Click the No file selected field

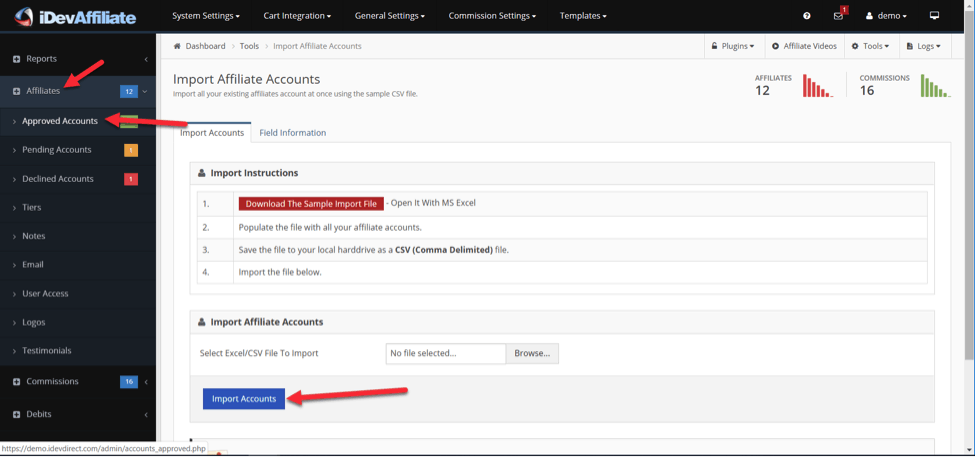446,354
